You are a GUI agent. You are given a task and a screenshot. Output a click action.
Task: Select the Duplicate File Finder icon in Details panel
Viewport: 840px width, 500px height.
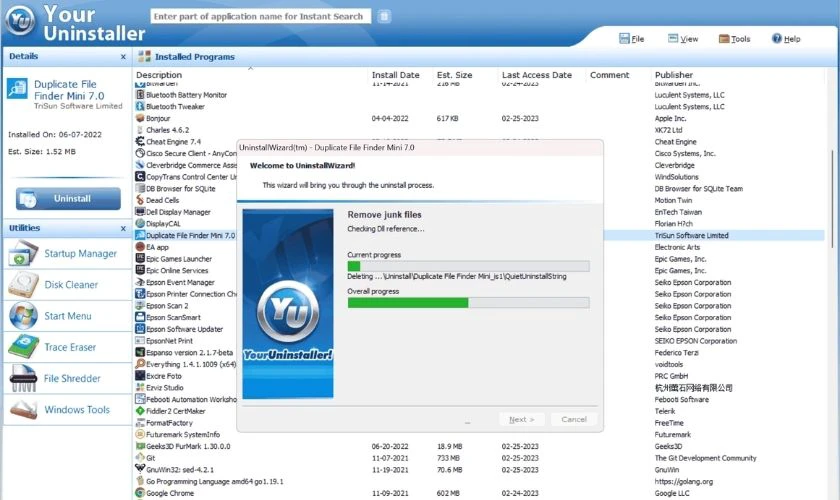17,89
